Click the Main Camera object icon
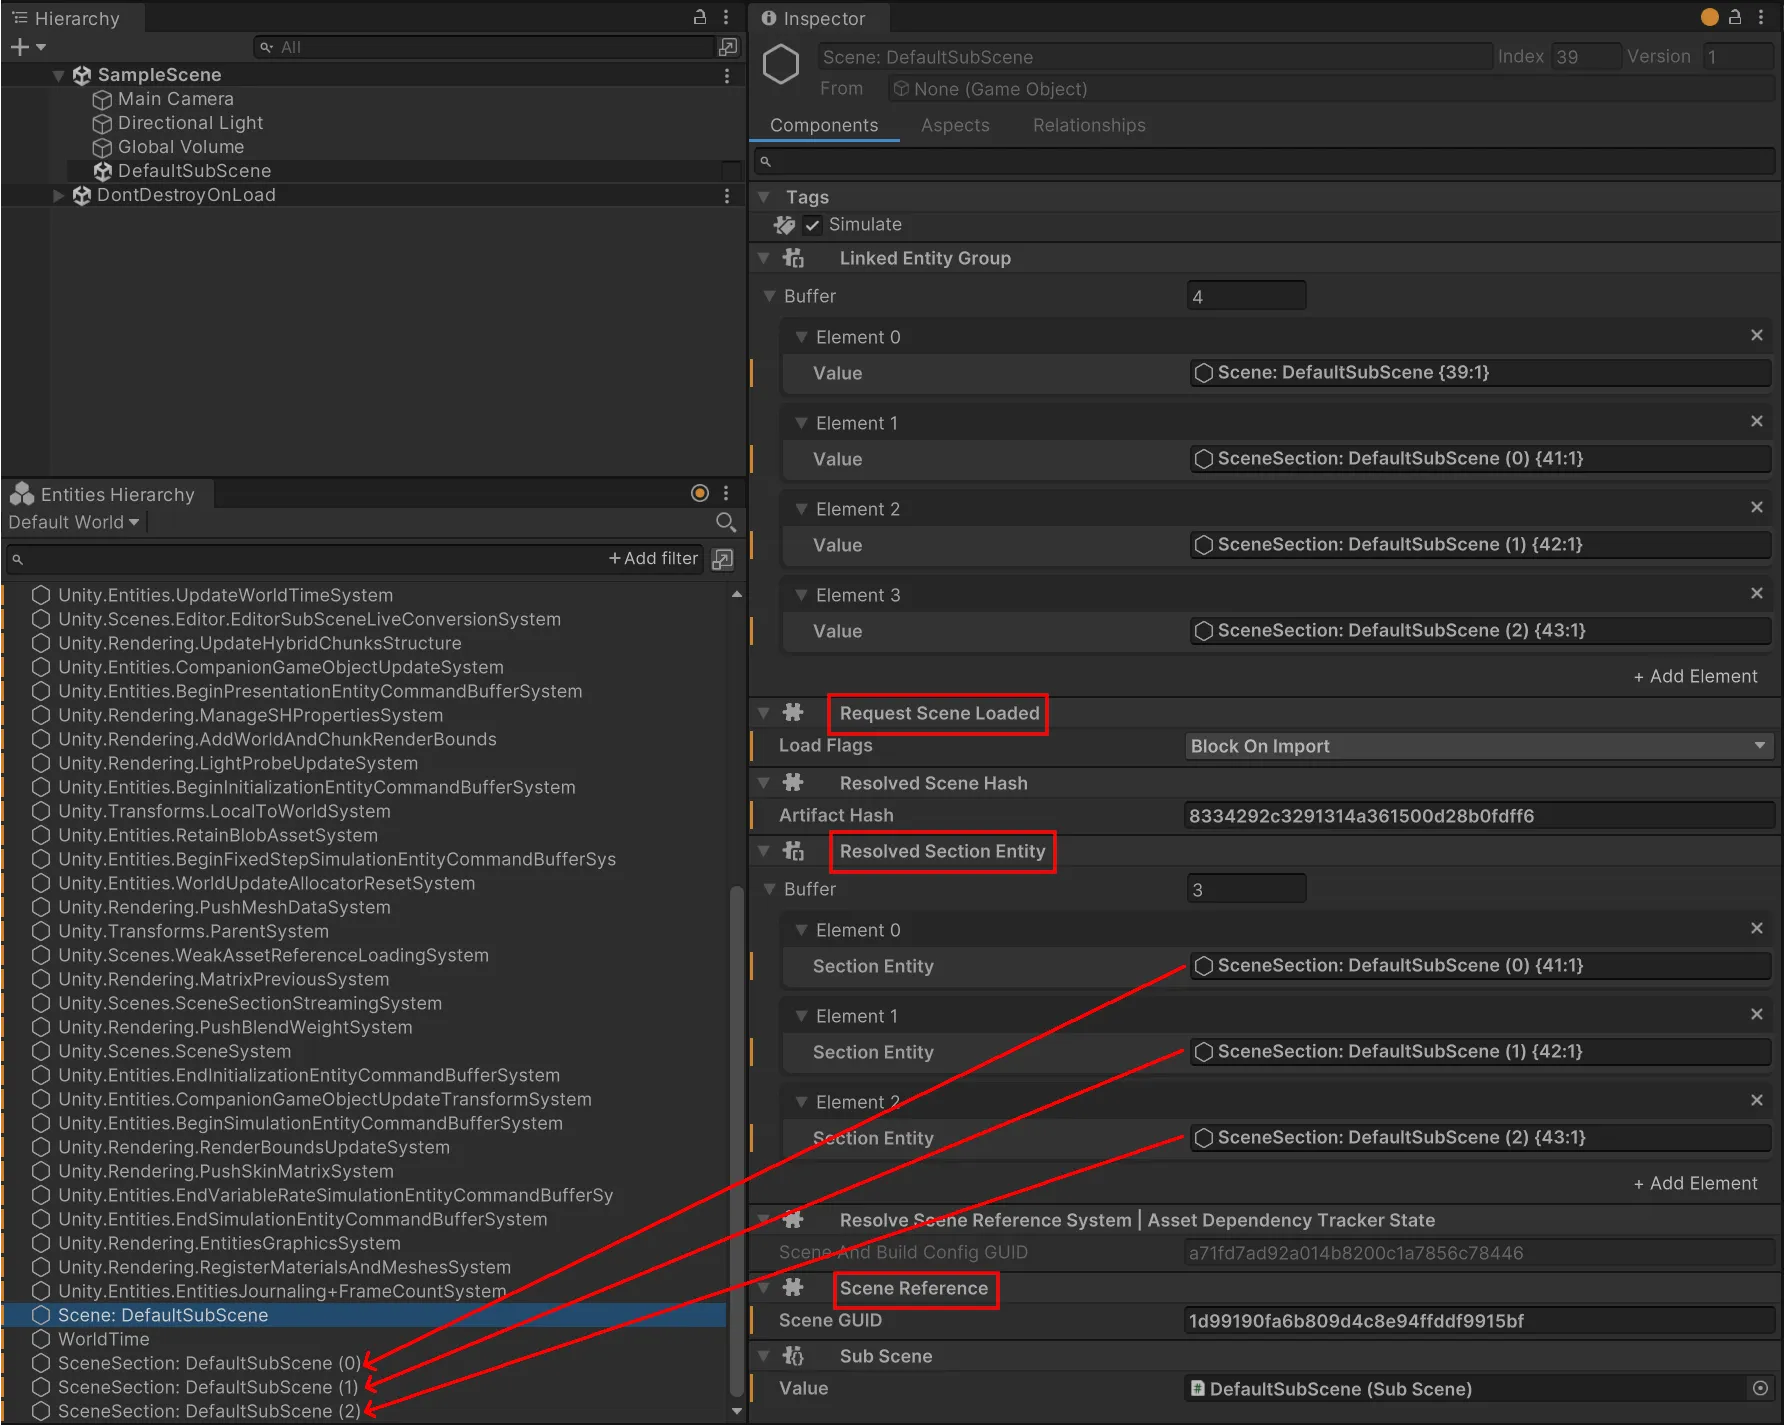 102,99
